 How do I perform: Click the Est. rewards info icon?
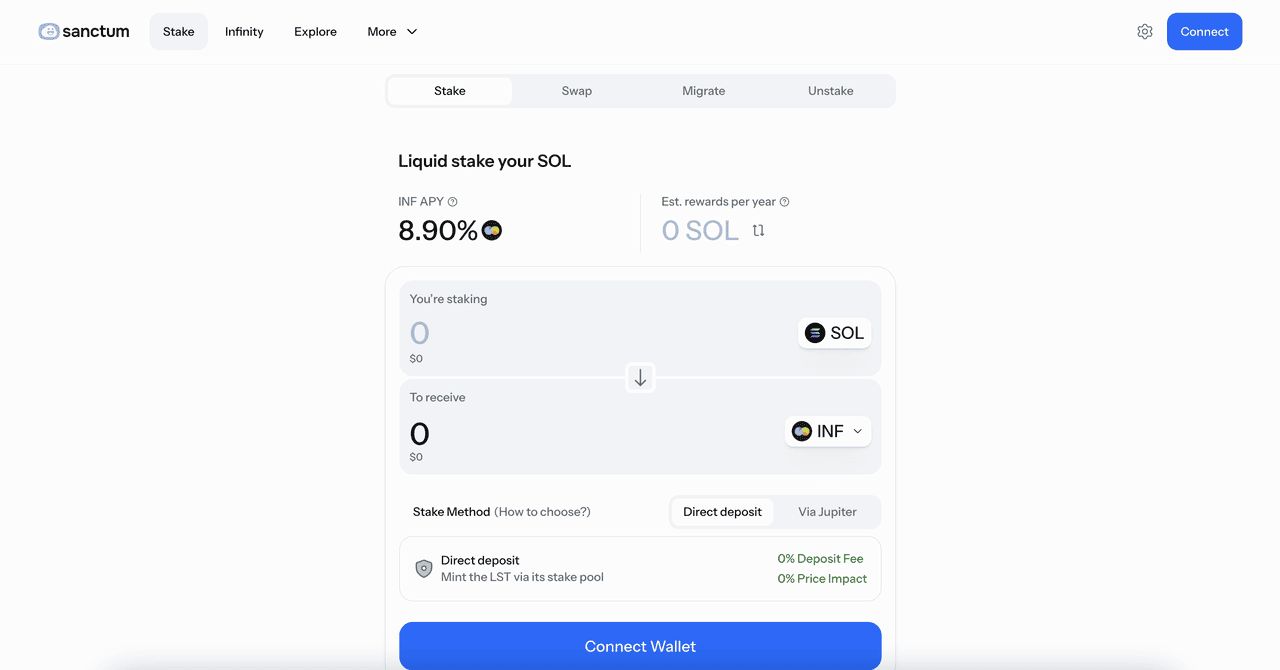click(x=784, y=202)
